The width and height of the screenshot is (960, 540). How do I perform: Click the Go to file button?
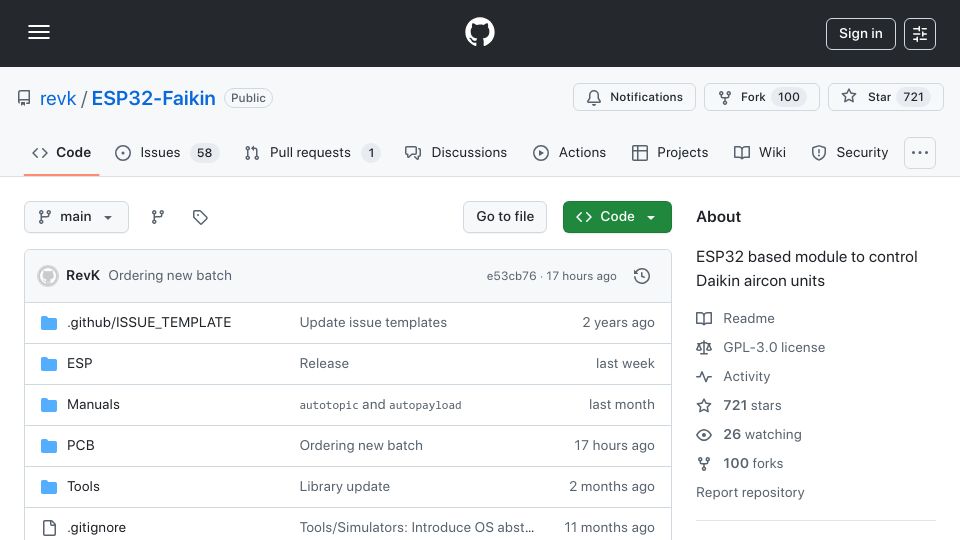pos(505,217)
